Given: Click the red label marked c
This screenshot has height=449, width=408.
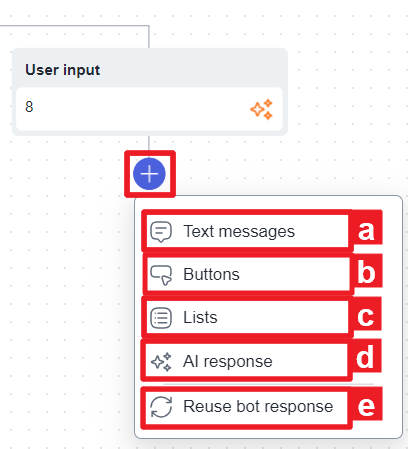Looking at the screenshot, I should (x=365, y=316).
